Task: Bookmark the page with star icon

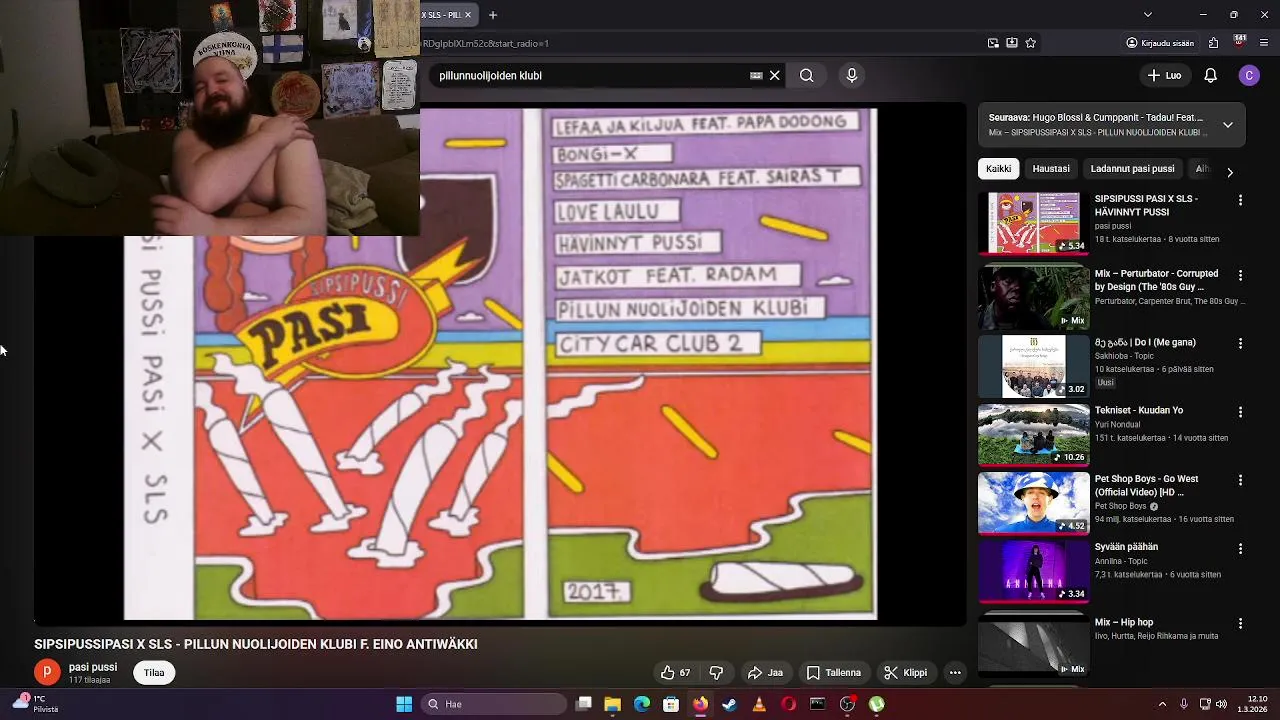Action: [x=1031, y=43]
